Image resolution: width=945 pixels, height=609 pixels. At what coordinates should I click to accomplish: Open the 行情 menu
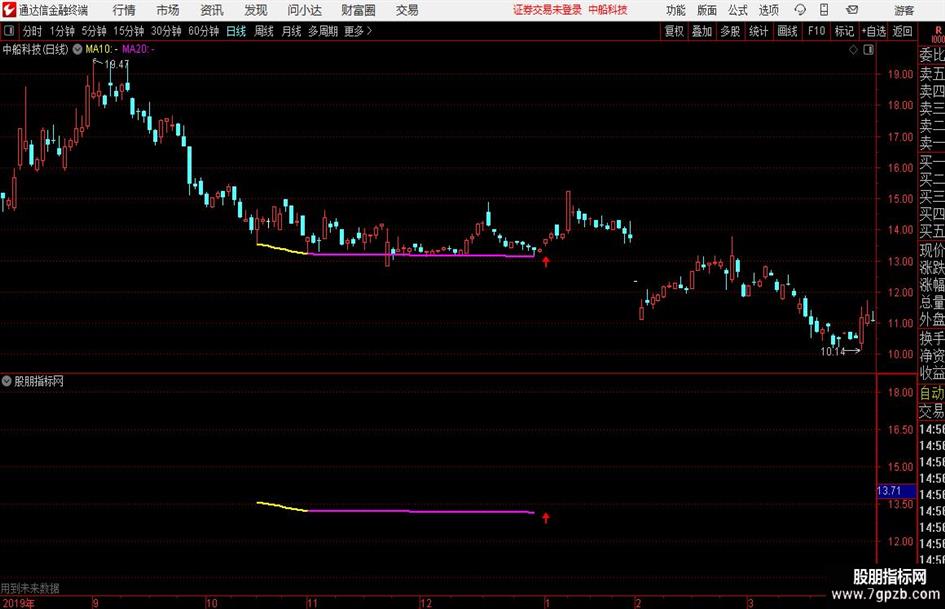(x=124, y=10)
